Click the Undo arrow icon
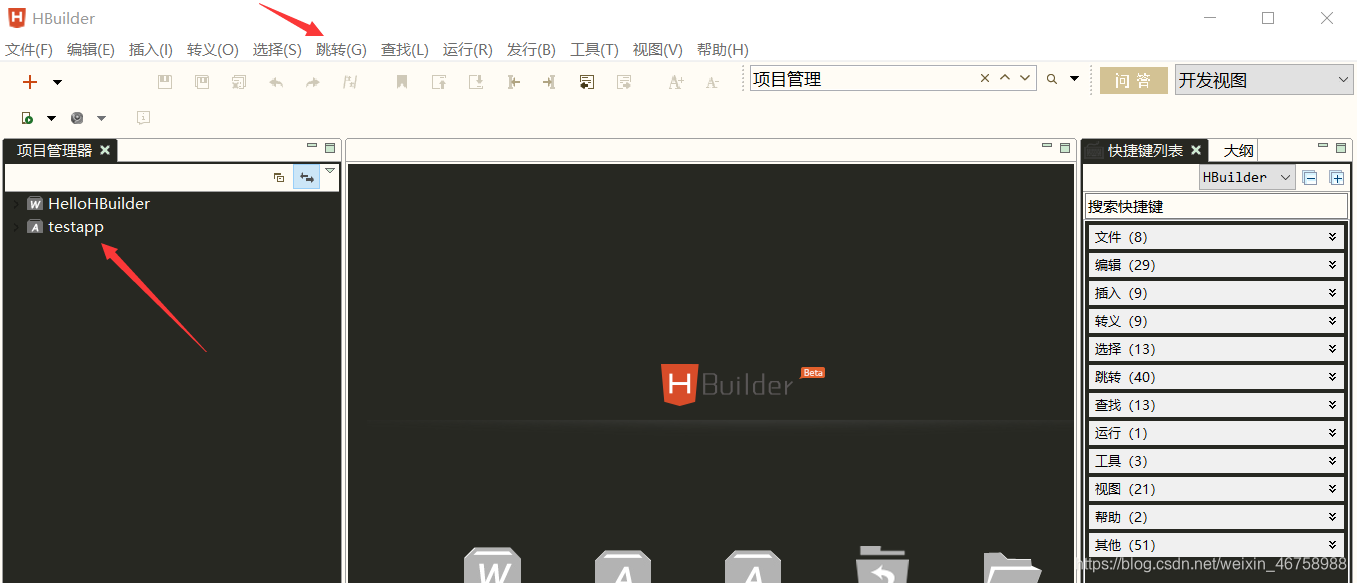The height and width of the screenshot is (583, 1357). click(276, 82)
